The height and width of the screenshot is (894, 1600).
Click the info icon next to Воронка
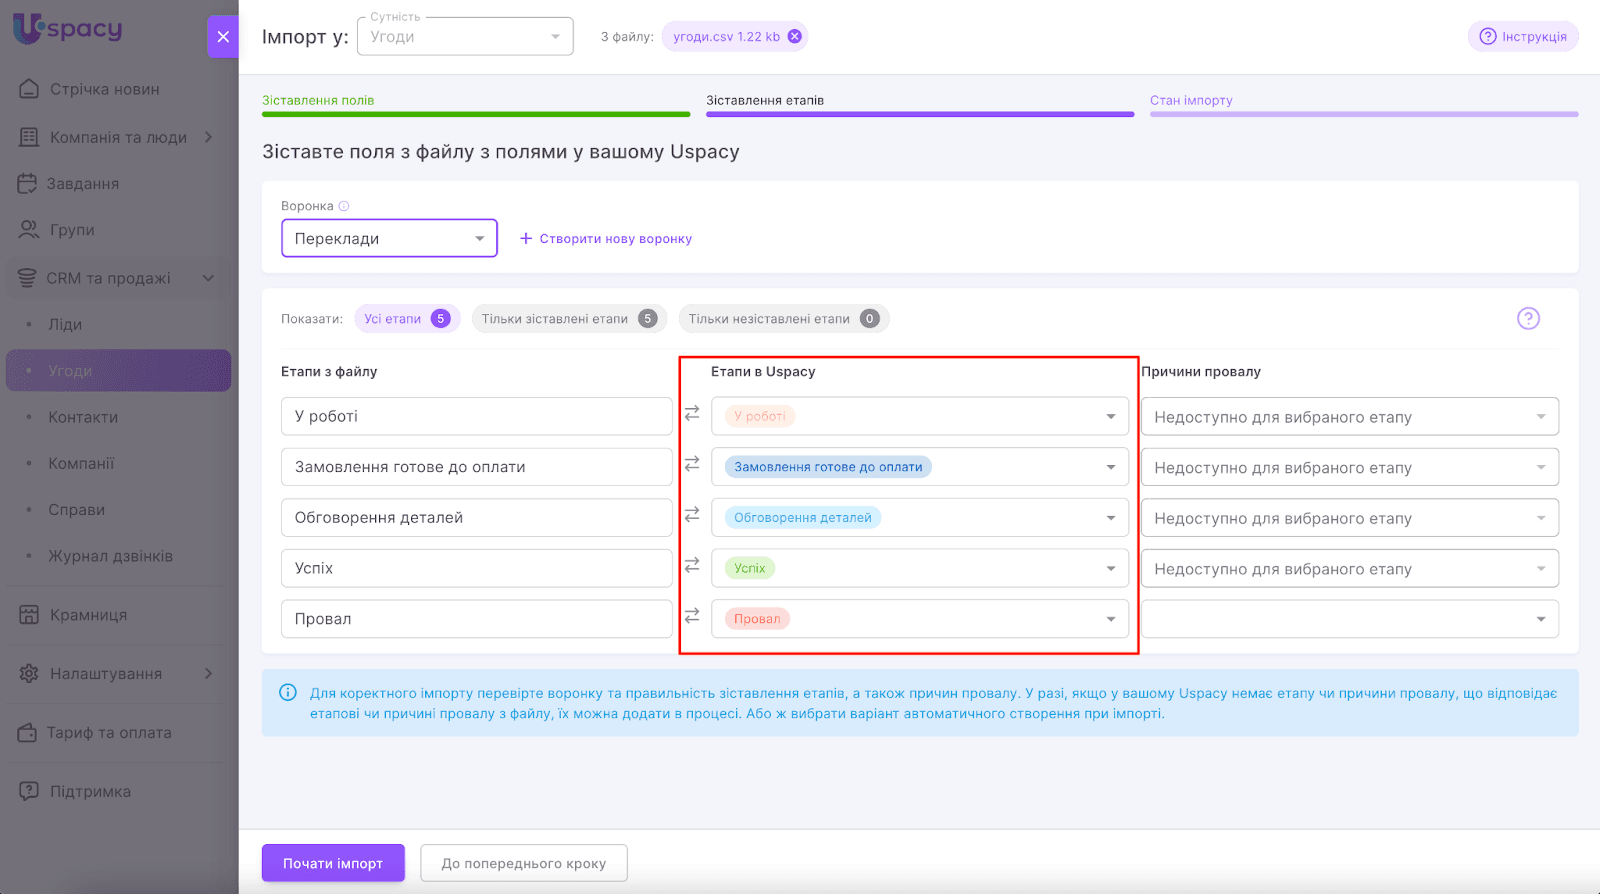[x=344, y=206]
